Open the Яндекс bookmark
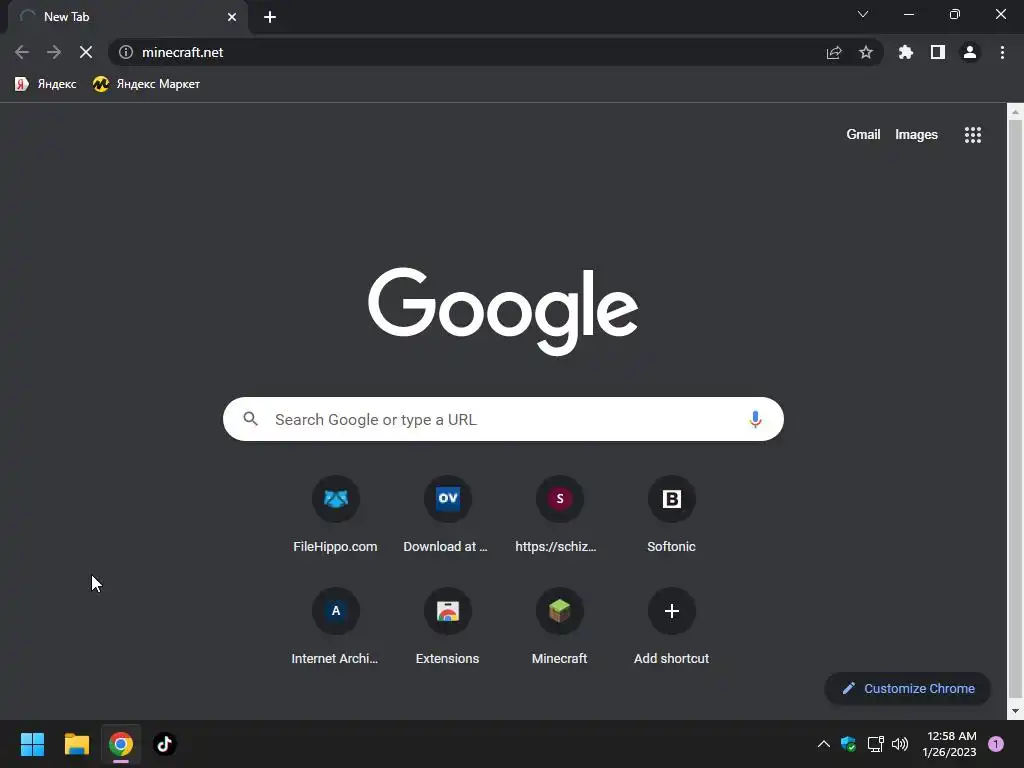The height and width of the screenshot is (768, 1024). click(x=46, y=84)
